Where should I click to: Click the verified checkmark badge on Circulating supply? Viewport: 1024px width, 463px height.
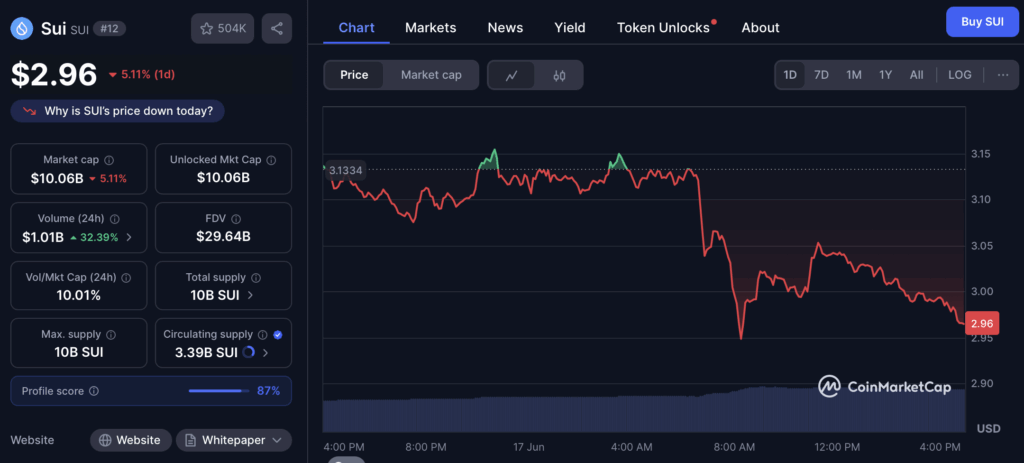pyautogui.click(x=278, y=334)
